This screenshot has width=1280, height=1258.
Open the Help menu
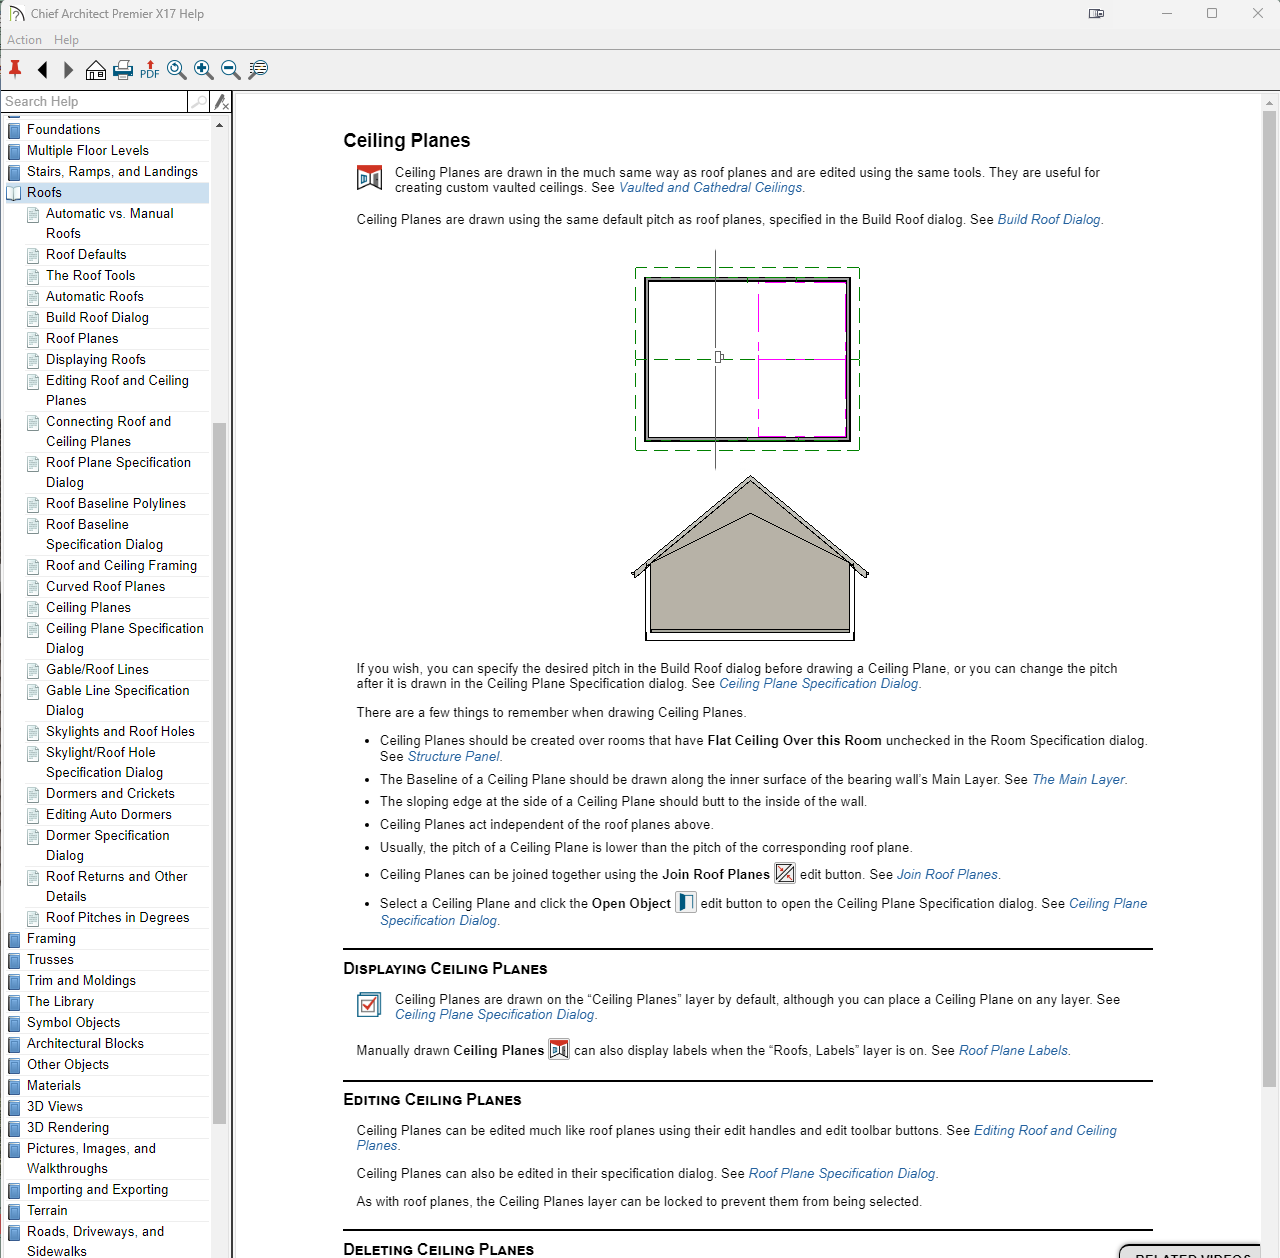click(x=66, y=40)
